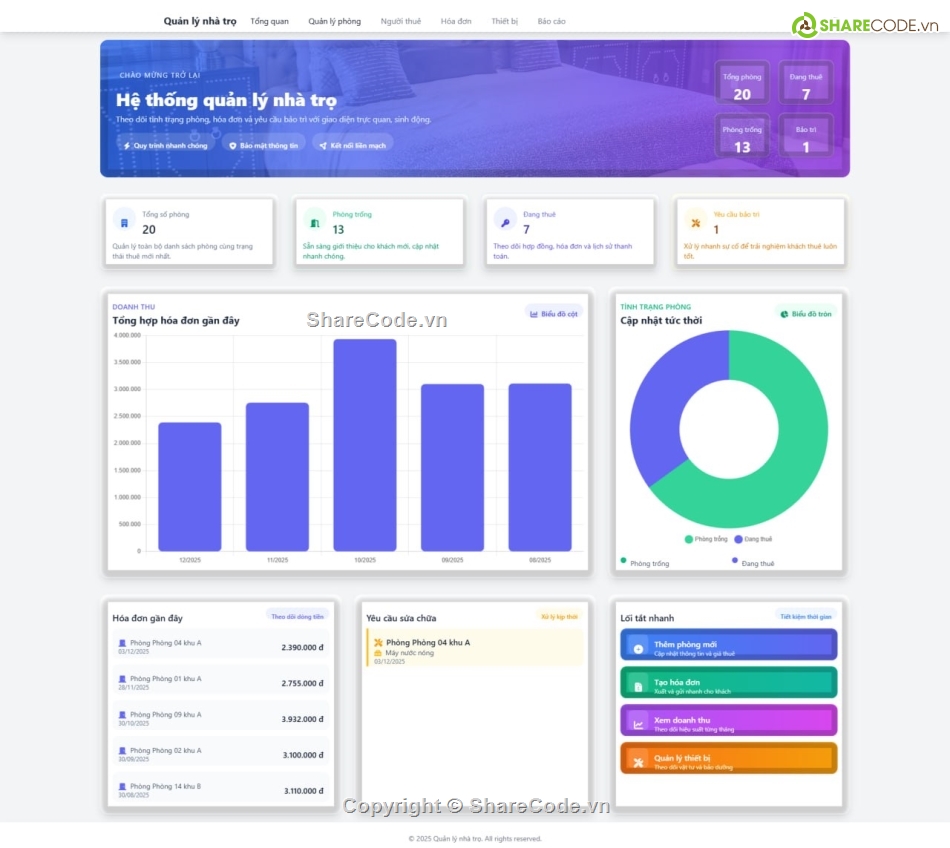
Task: Click the shield icon on "Bảo mật thông tin"
Action: (x=232, y=144)
